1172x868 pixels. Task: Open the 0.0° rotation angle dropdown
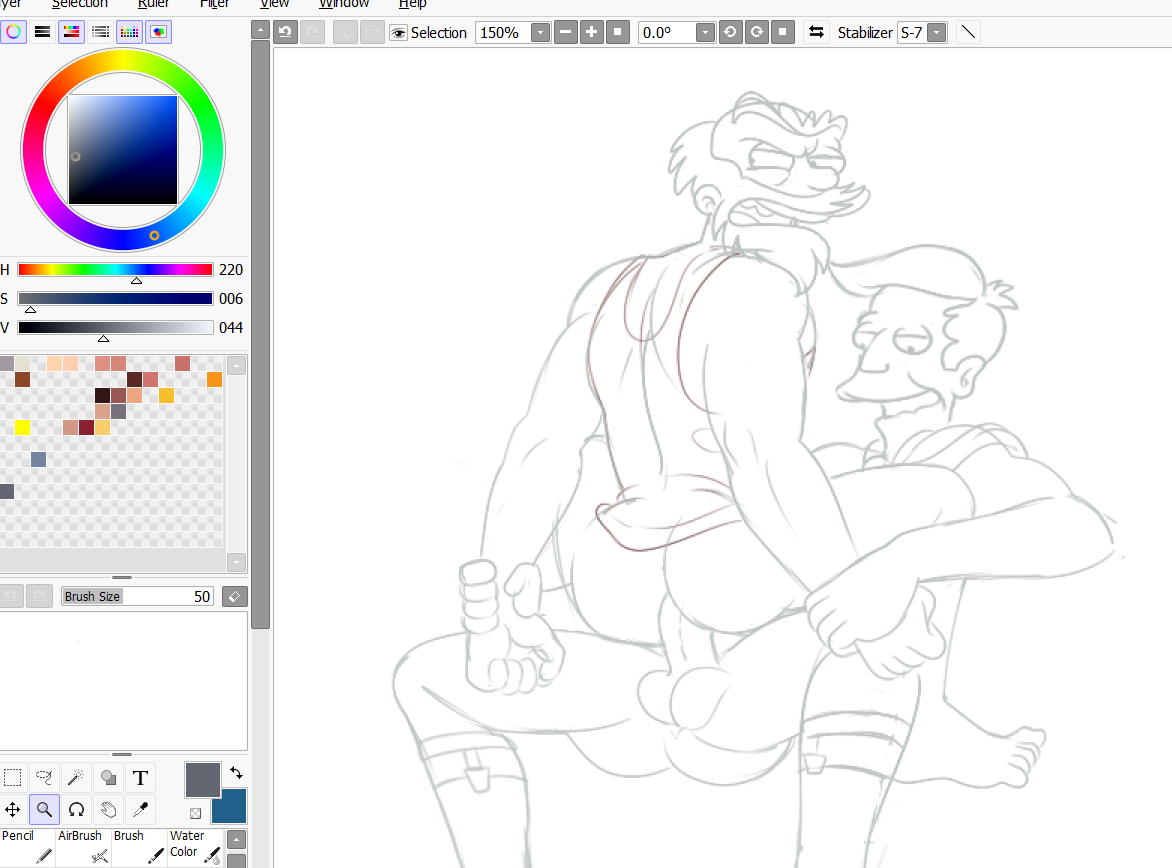coord(705,32)
